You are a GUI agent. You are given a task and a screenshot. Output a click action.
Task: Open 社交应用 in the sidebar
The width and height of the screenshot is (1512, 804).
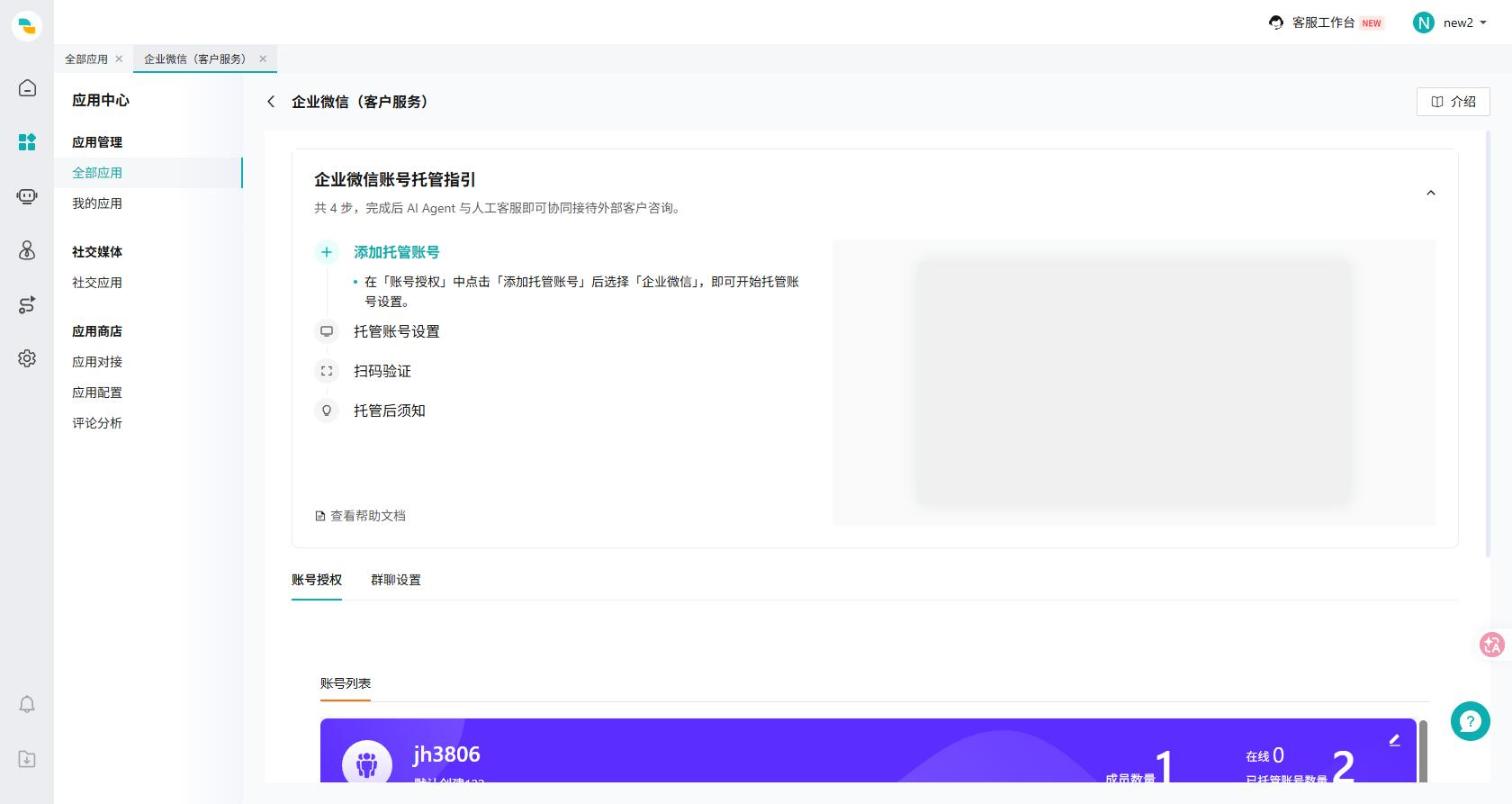point(97,282)
